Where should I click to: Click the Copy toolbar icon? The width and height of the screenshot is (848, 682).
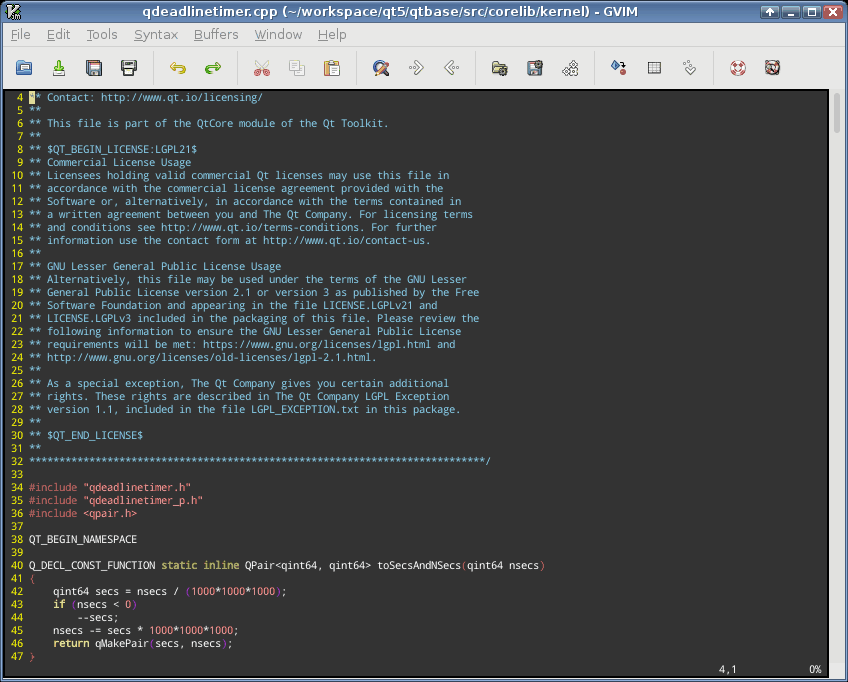(297, 68)
